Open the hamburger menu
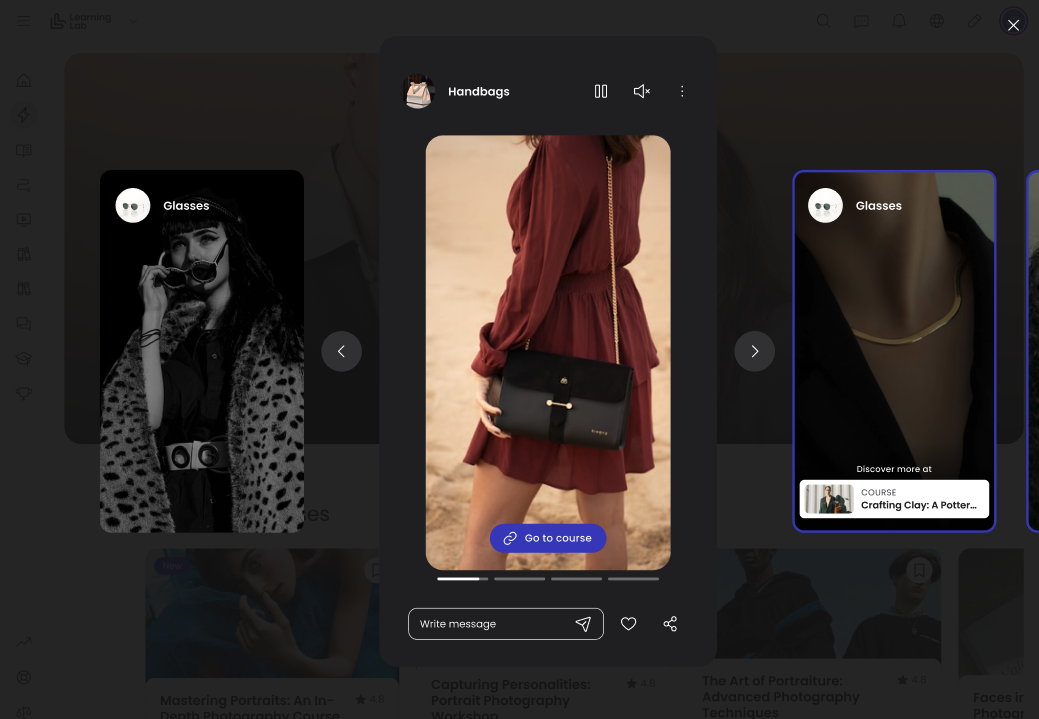This screenshot has width=1039, height=719. point(24,21)
